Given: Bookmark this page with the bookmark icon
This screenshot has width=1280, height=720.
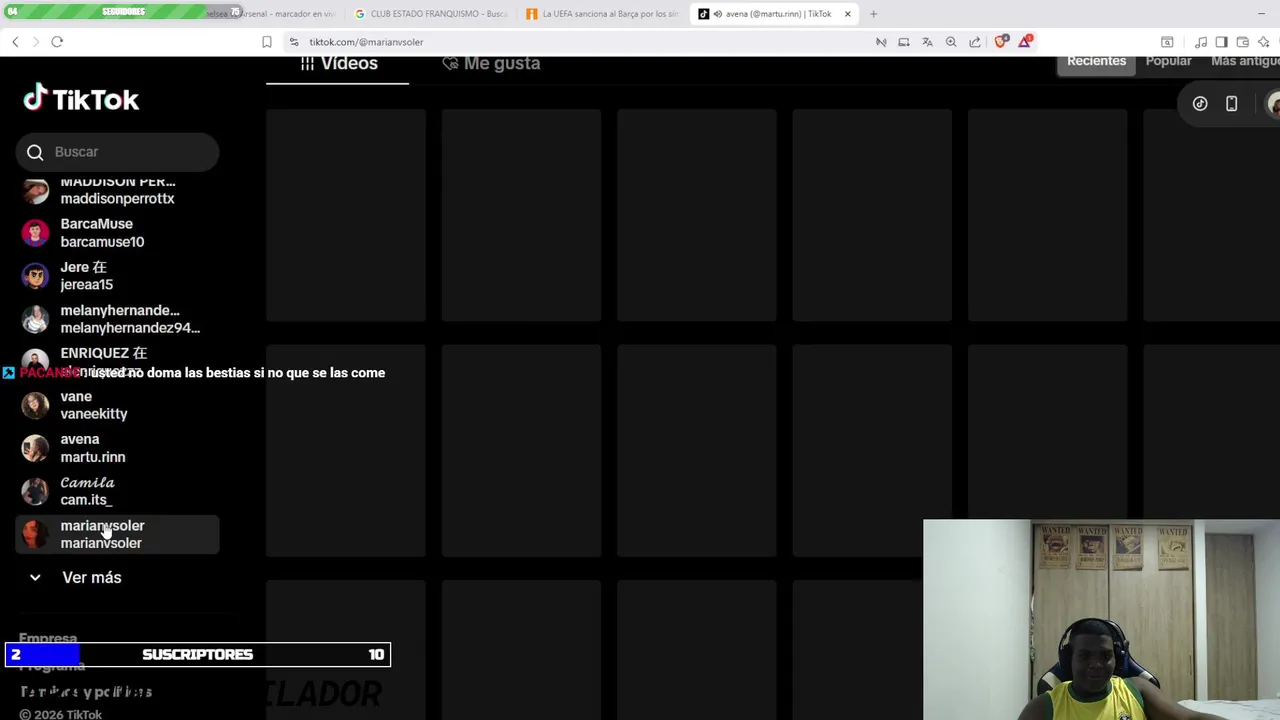Looking at the screenshot, I should coord(267,42).
